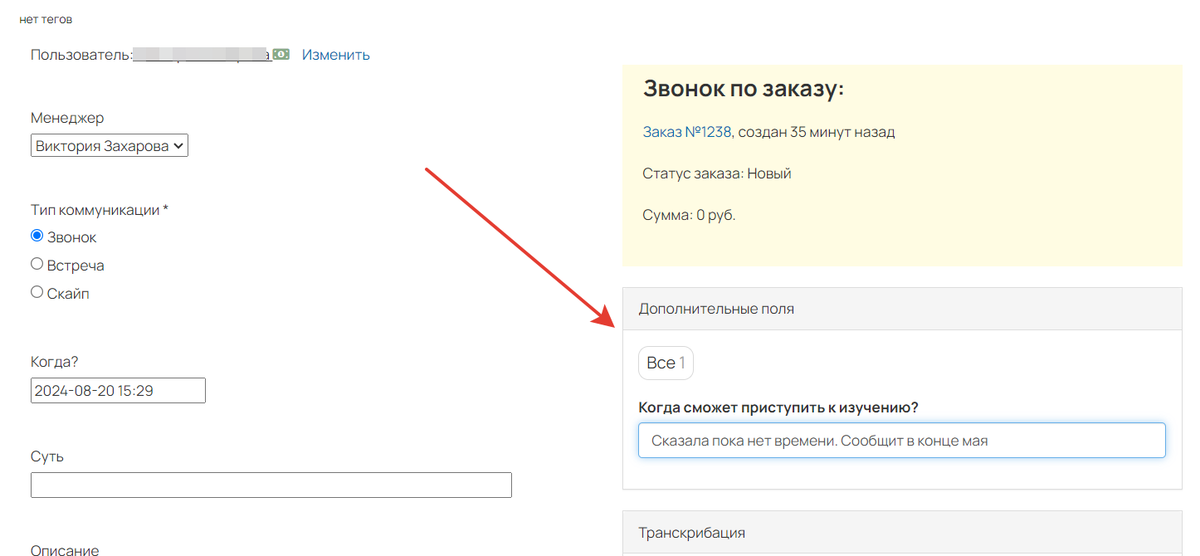The width and height of the screenshot is (1200, 556).
Task: Click the Трanскрибация panel header
Action: coord(902,533)
